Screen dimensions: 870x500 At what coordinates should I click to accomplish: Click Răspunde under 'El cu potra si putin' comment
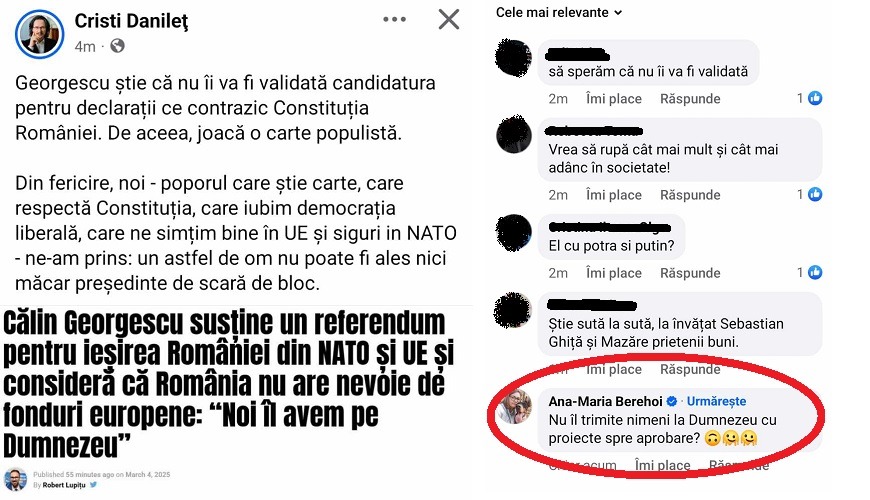(x=690, y=273)
